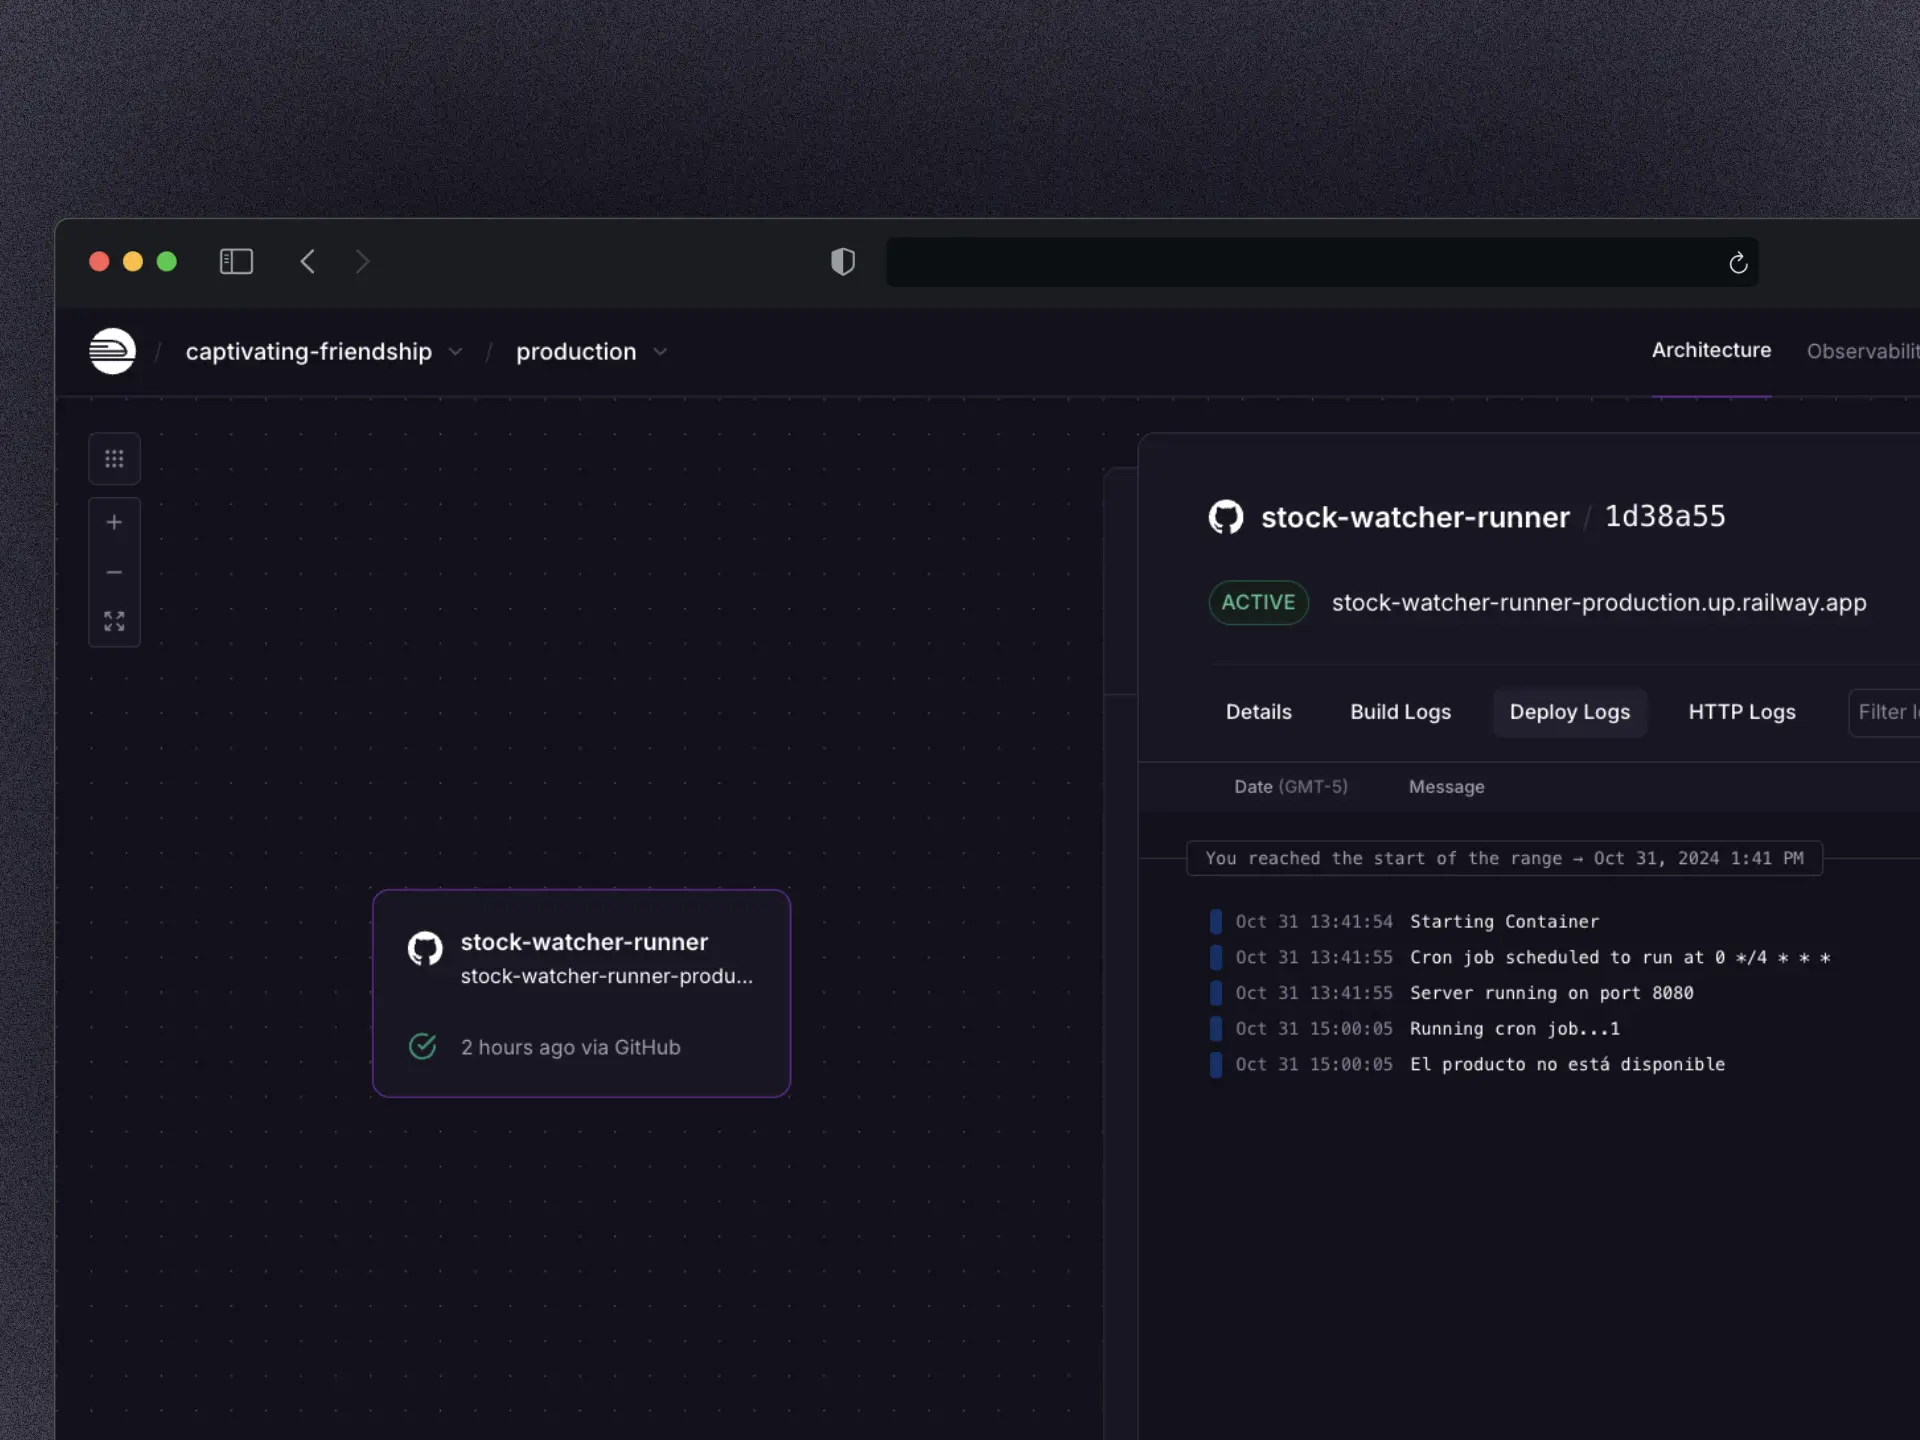Reload the page with the refresh icon
This screenshot has width=1920, height=1440.
coord(1738,263)
